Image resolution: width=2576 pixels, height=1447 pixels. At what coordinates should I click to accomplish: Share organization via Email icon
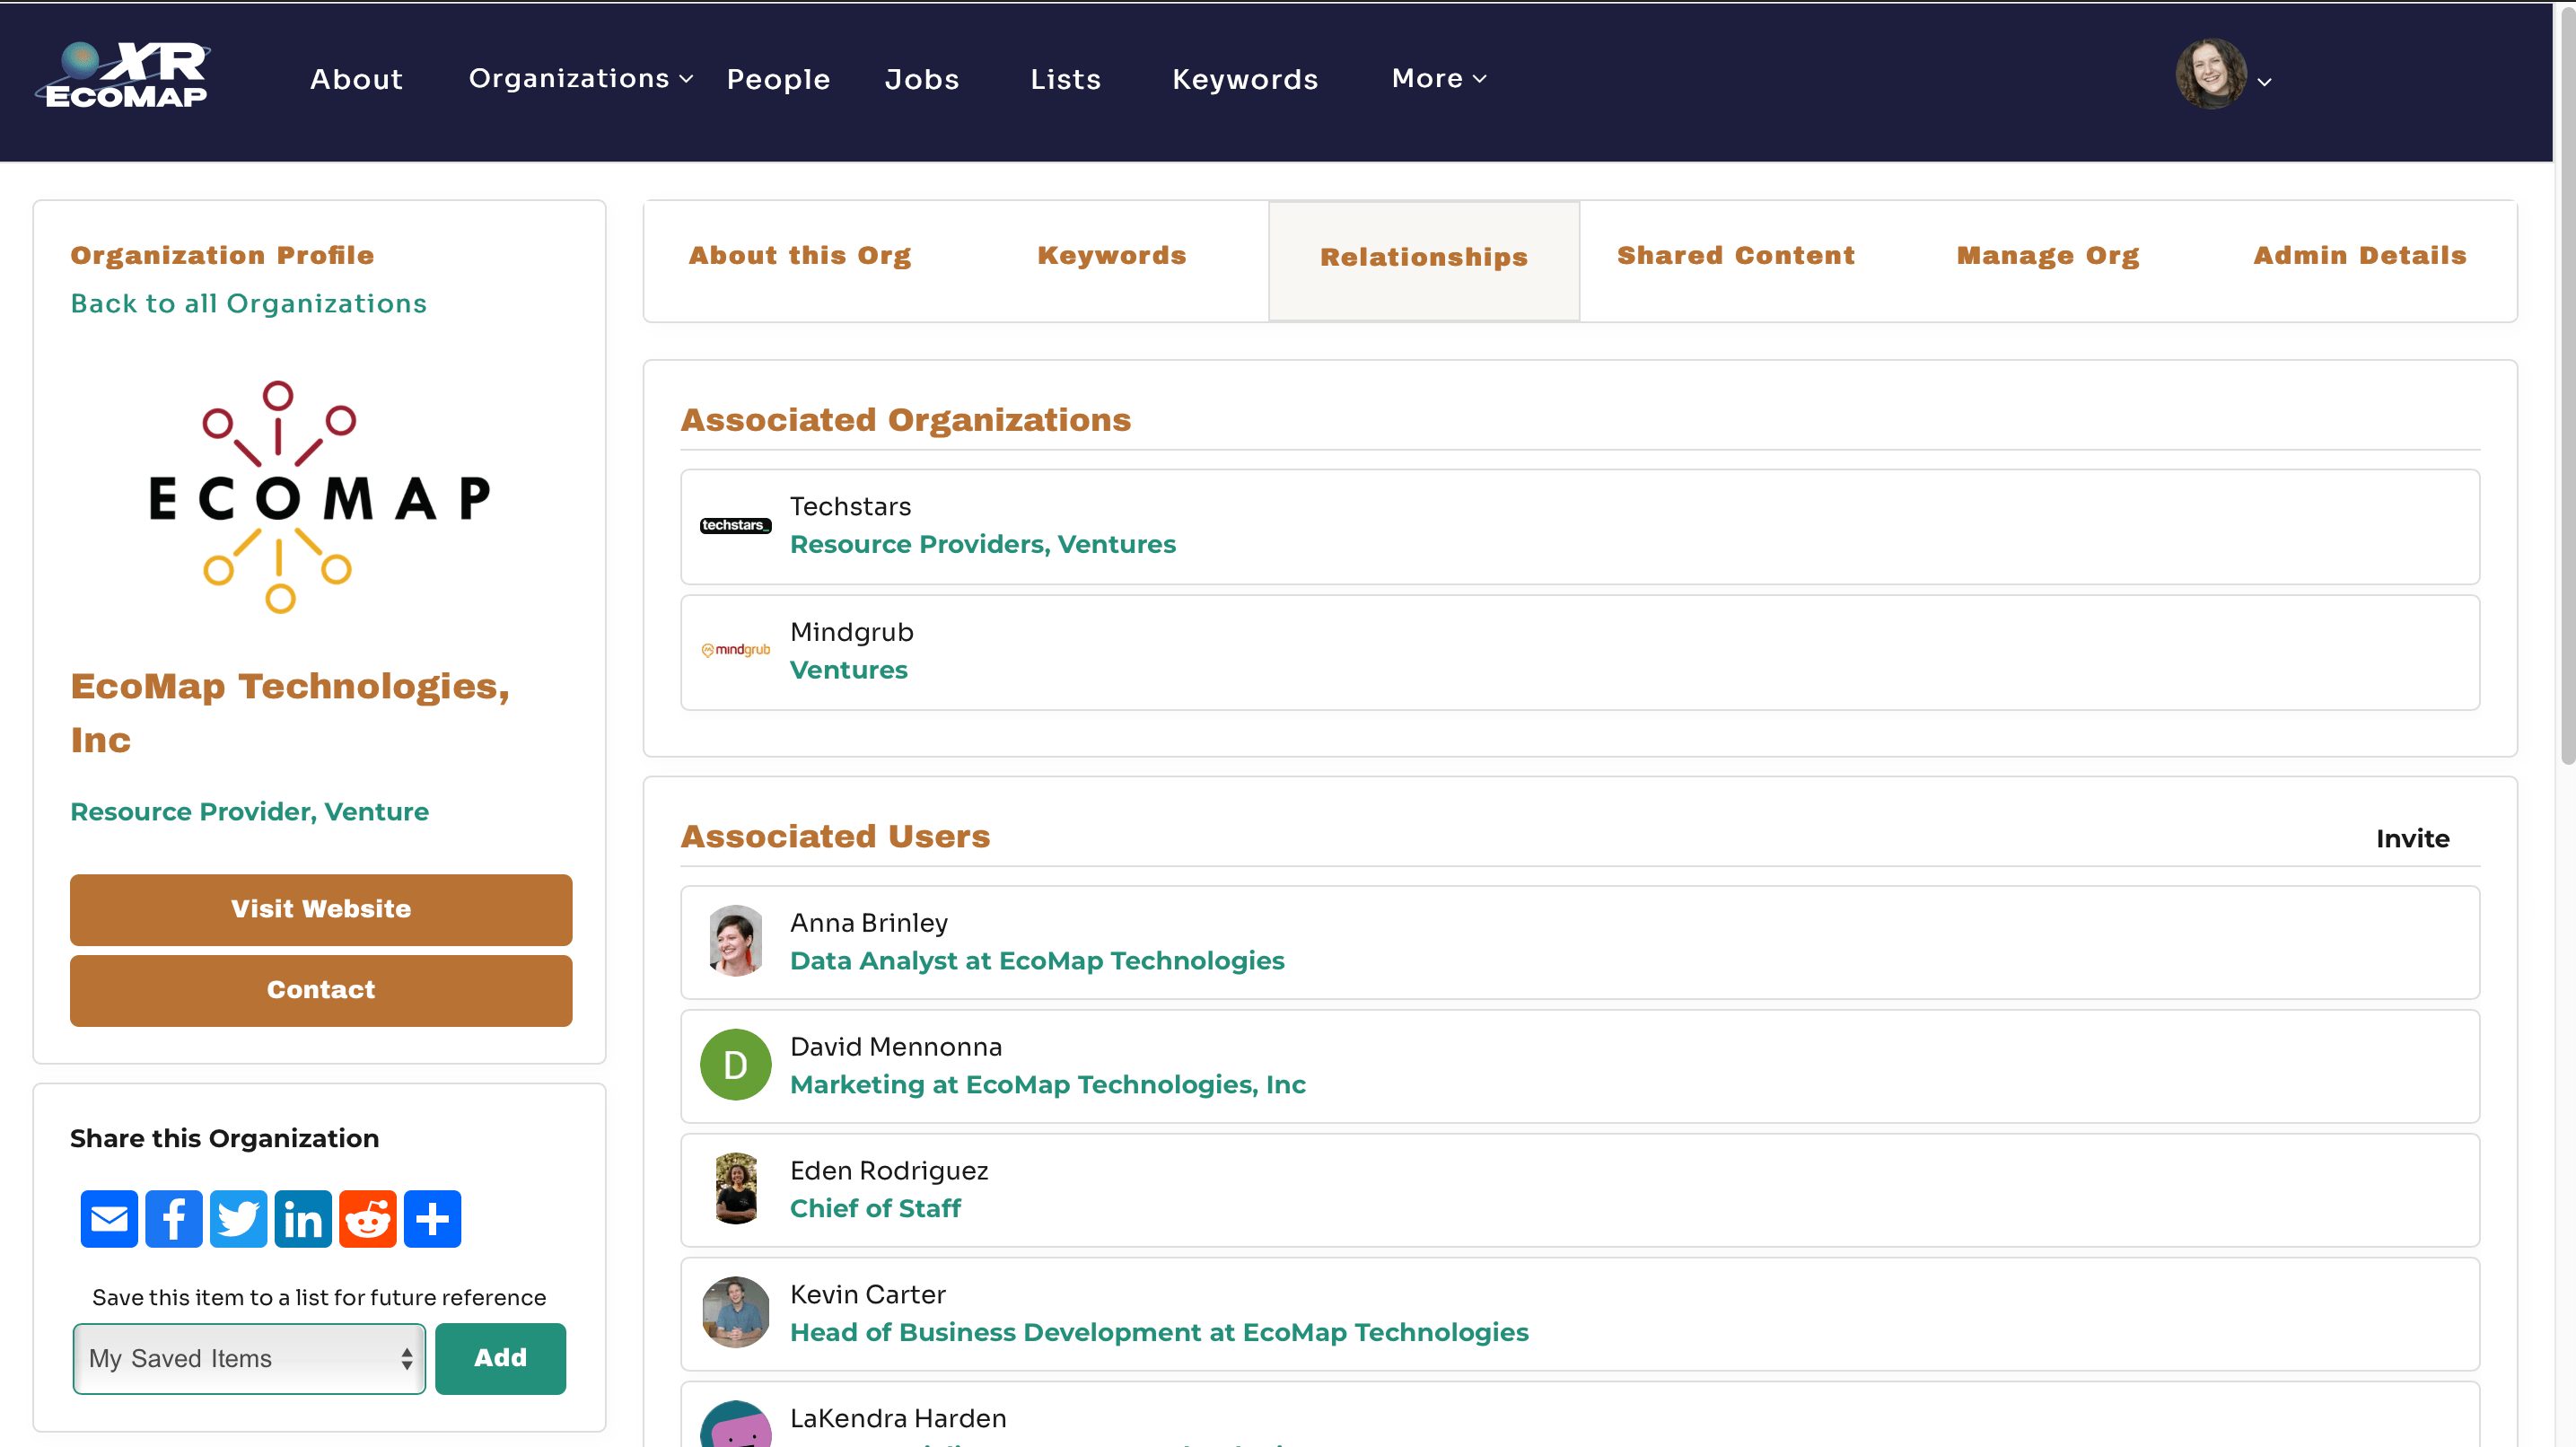[x=109, y=1219]
